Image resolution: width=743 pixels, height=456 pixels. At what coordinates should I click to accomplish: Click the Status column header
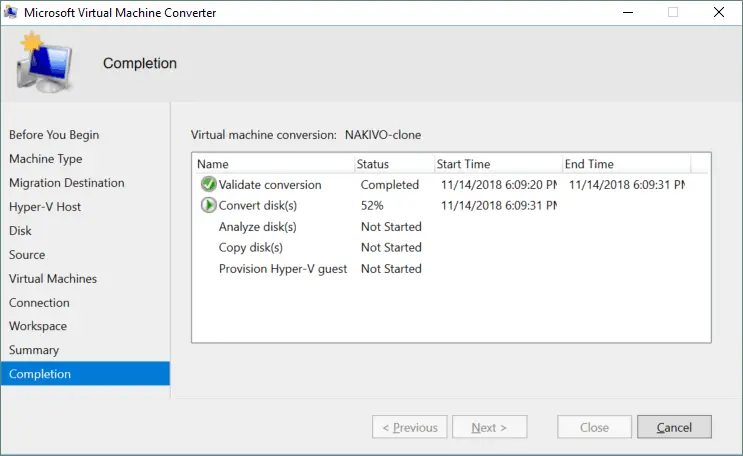pos(394,164)
